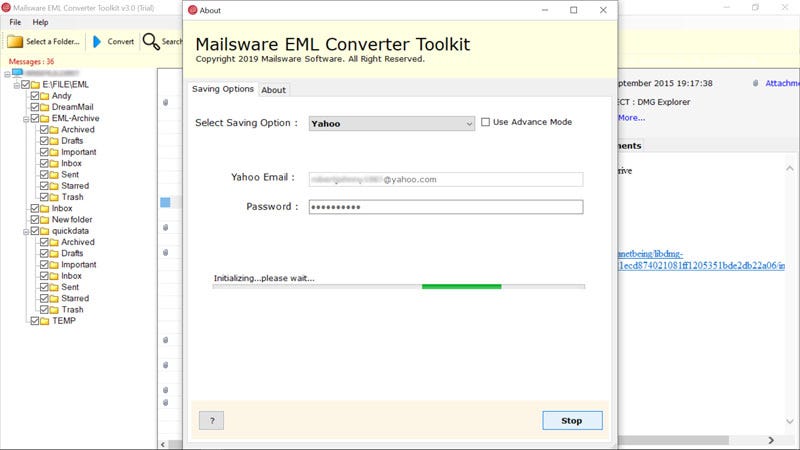Select Inbox under EML-Archive
This screenshot has width=800, height=450.
click(71, 163)
